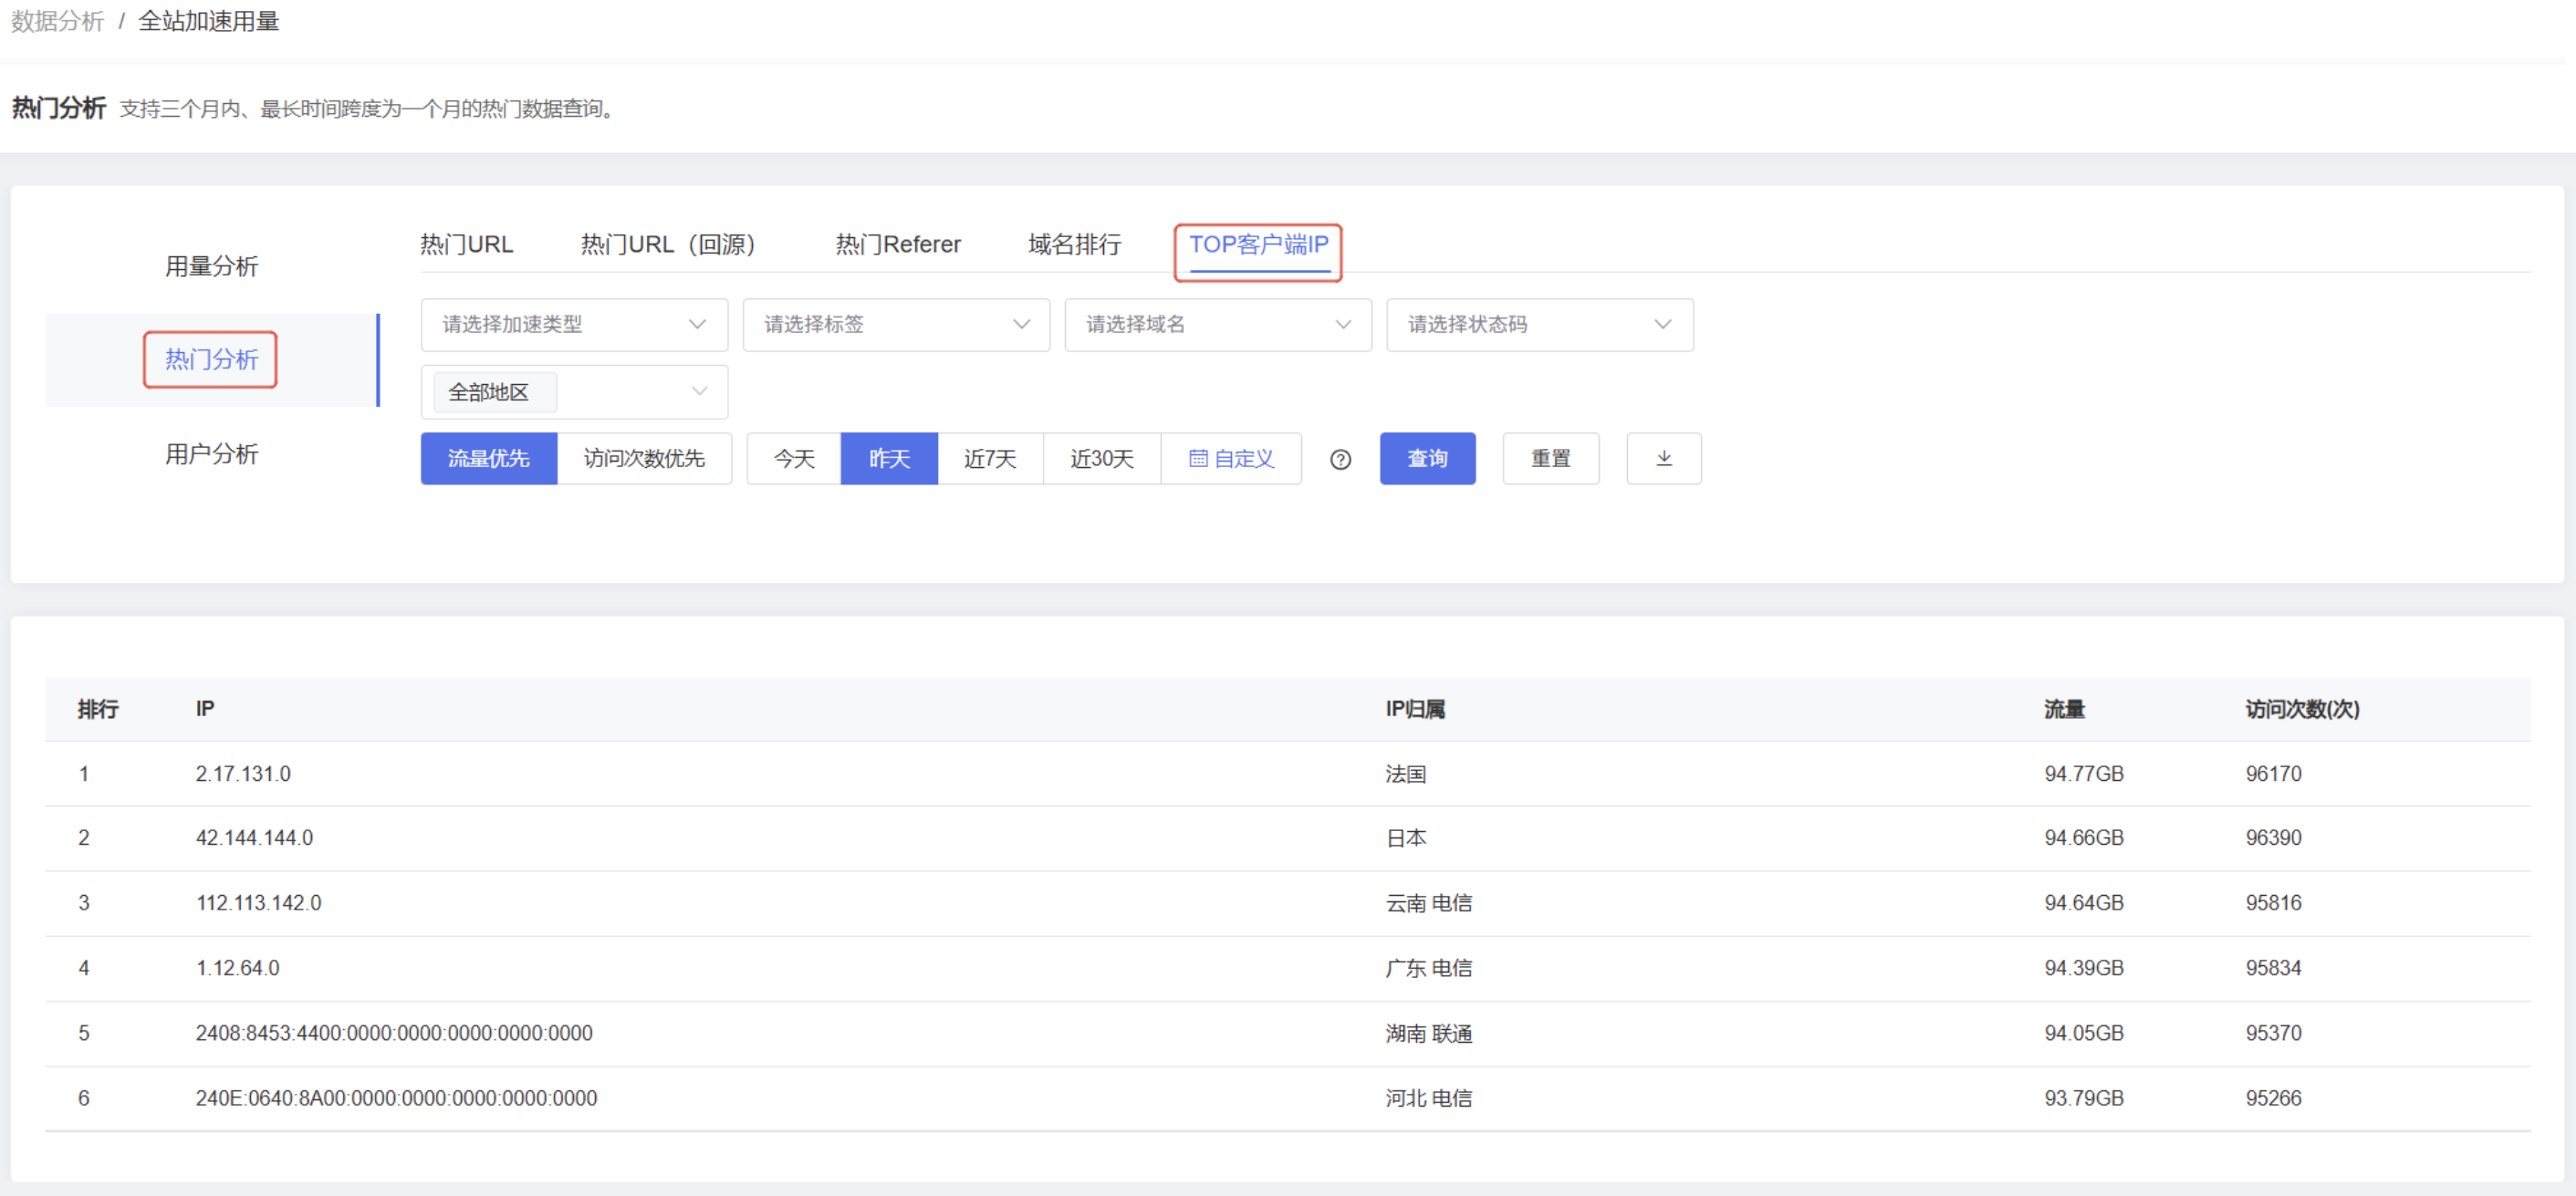This screenshot has height=1196, width=2576.
Task: Click the 请选择加速类型 dropdown arrow
Action: [698, 325]
